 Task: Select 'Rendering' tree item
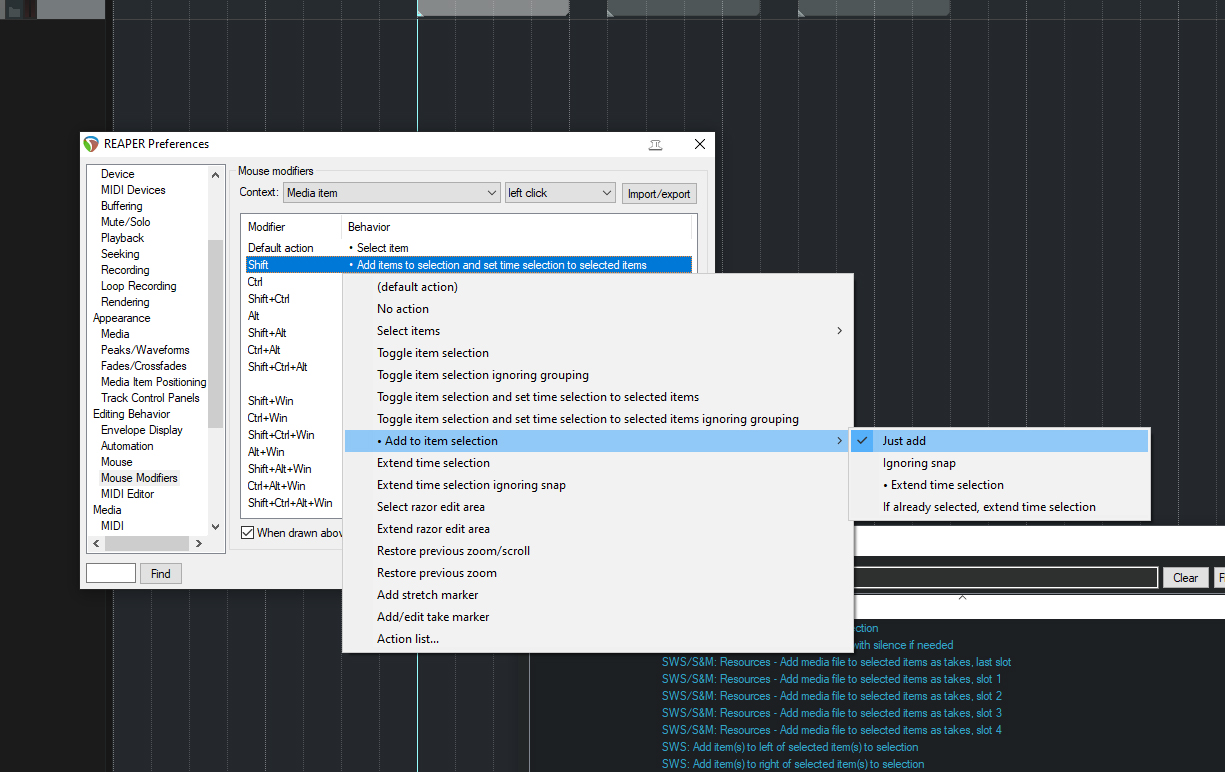point(125,302)
